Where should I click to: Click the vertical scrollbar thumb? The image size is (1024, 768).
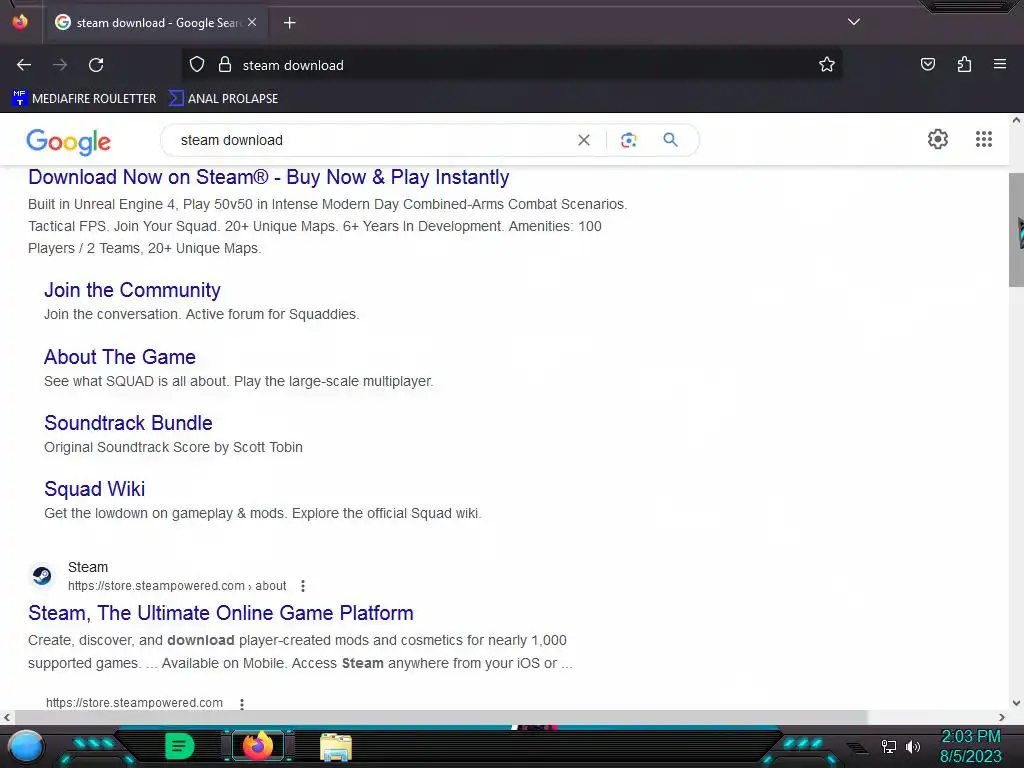pyautogui.click(x=1016, y=230)
